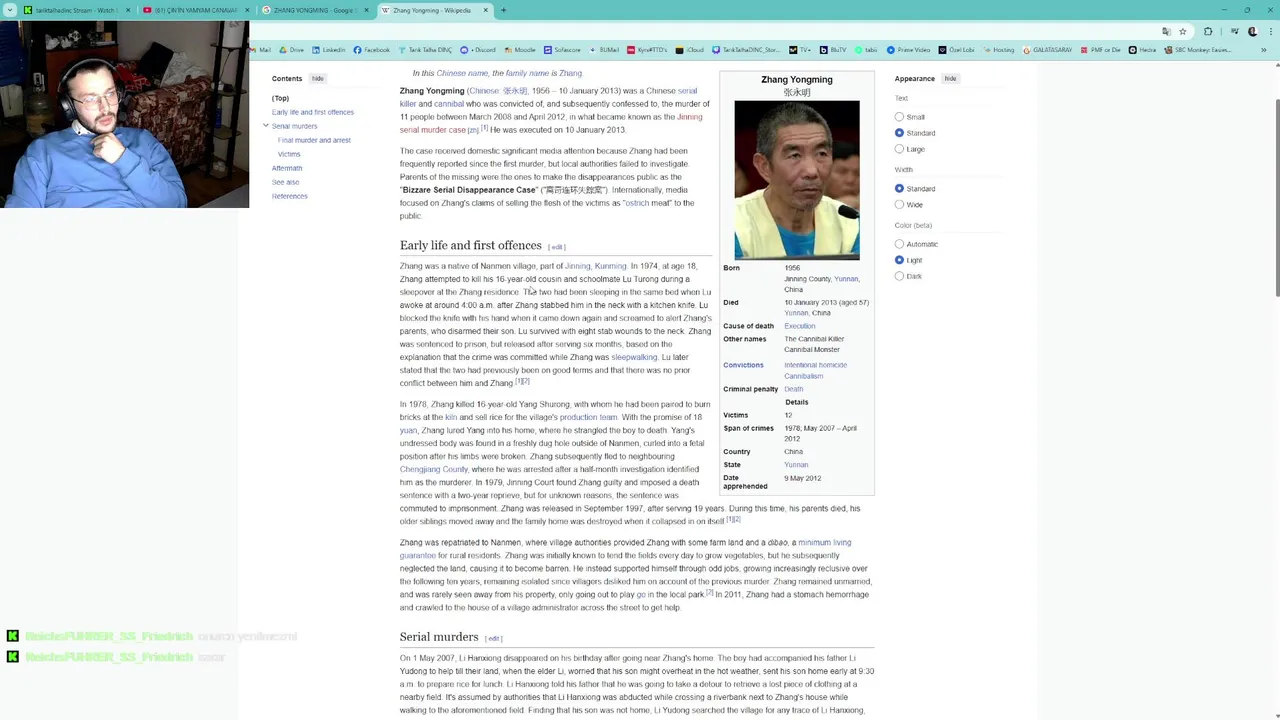This screenshot has height=720, width=1280.
Task: Open the BUMail bookmark
Action: coord(604,50)
